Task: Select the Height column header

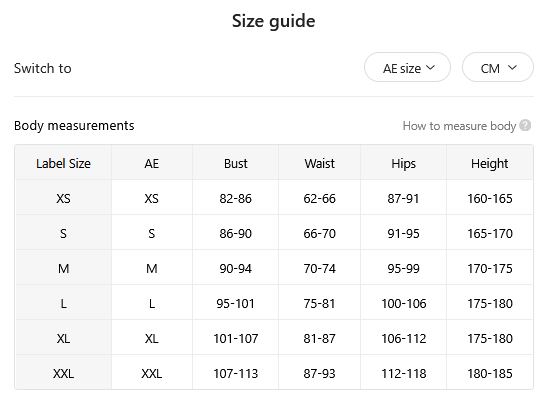Action: (x=490, y=164)
